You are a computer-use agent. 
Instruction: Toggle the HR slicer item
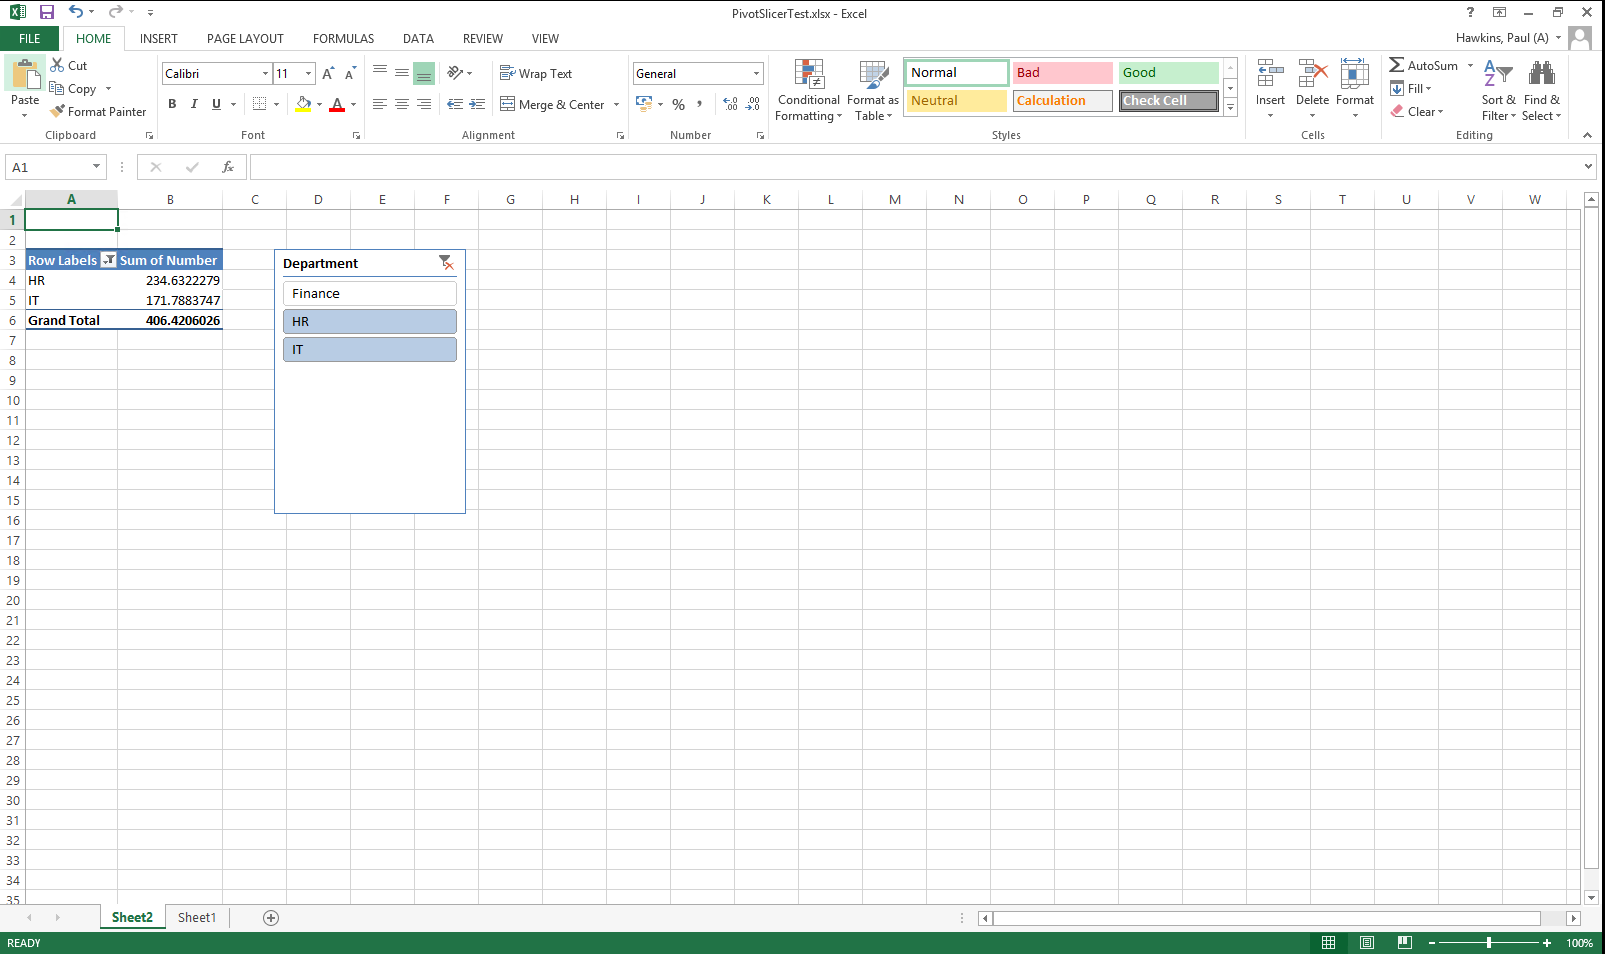[x=369, y=322]
